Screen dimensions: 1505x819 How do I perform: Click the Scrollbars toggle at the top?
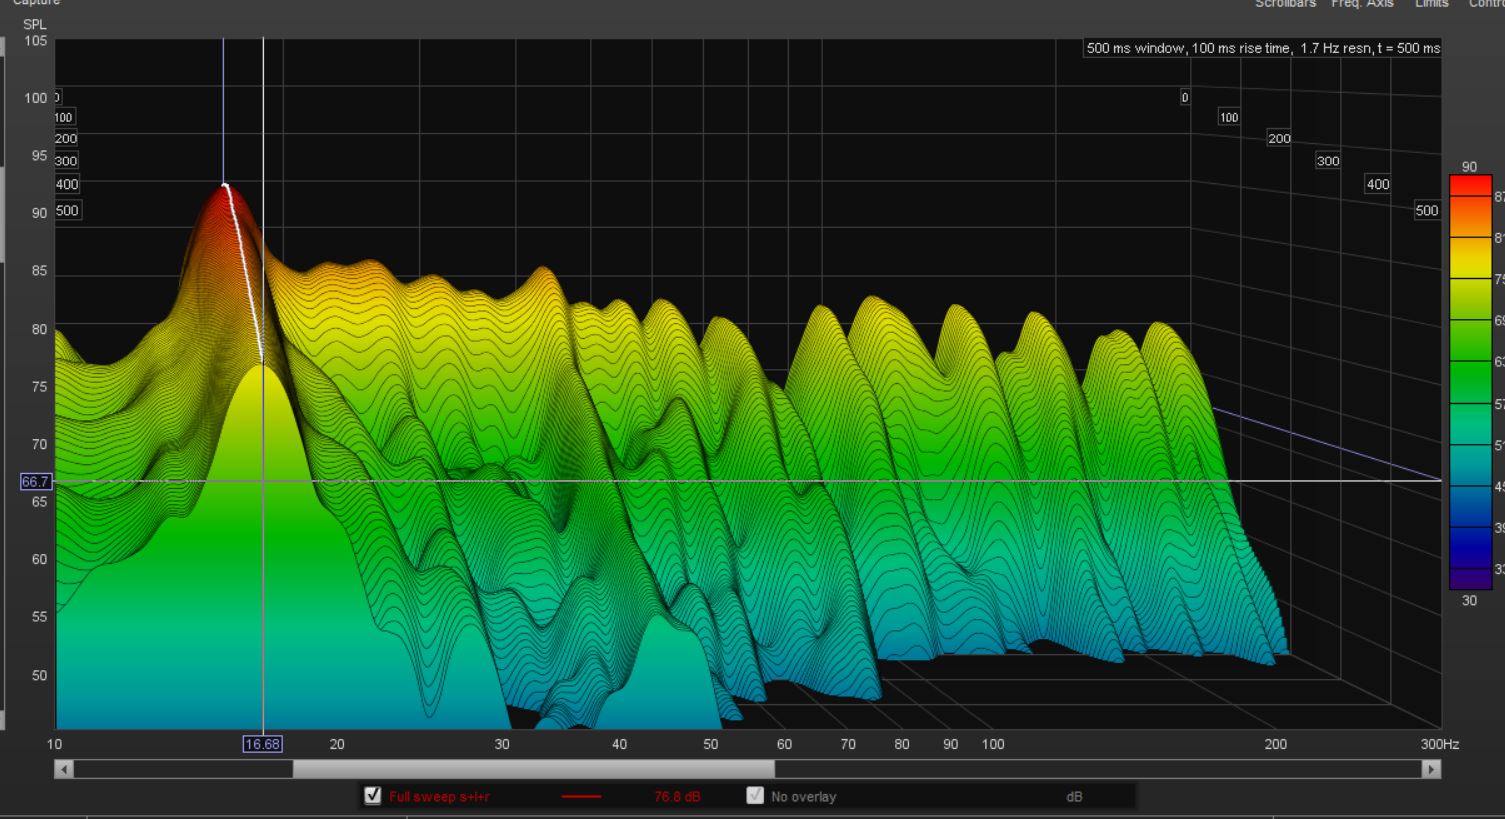(x=1285, y=4)
